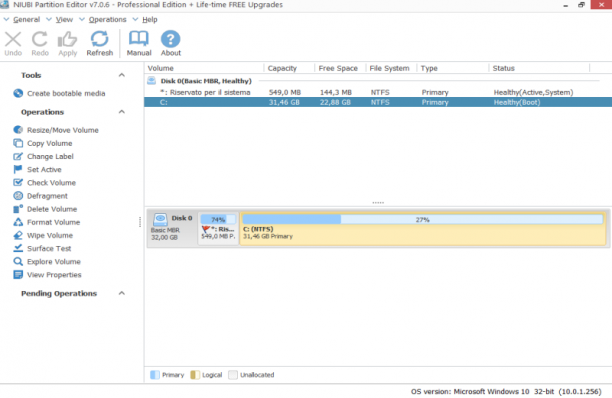Click the 31,46 GB capacity cell
612x398 pixels.
click(284, 102)
